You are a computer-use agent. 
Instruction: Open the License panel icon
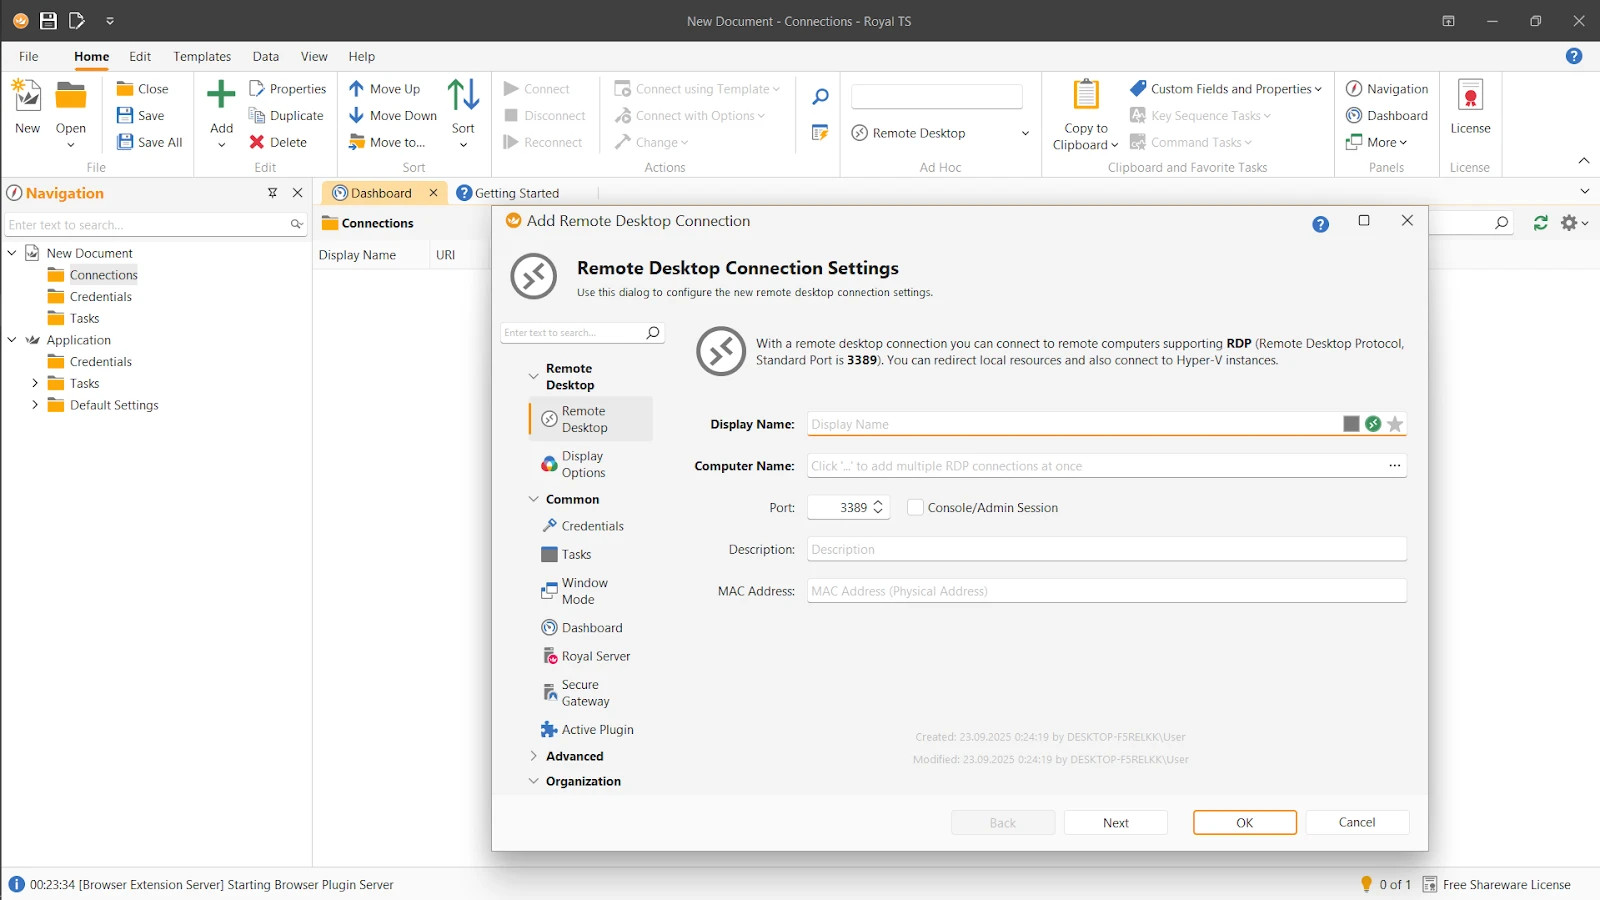1470,97
